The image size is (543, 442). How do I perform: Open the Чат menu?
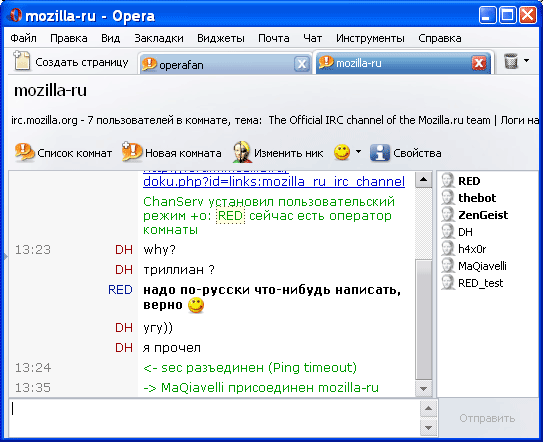(x=312, y=38)
